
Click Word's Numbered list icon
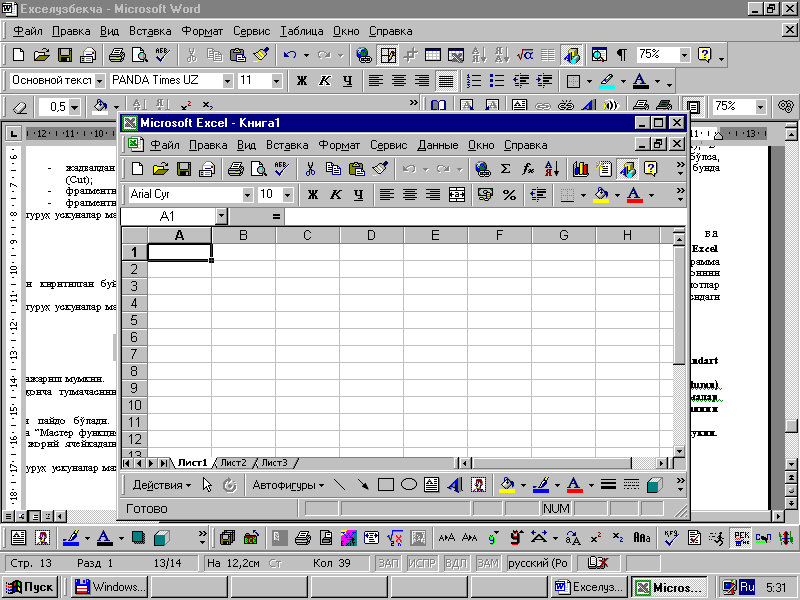(x=473, y=81)
